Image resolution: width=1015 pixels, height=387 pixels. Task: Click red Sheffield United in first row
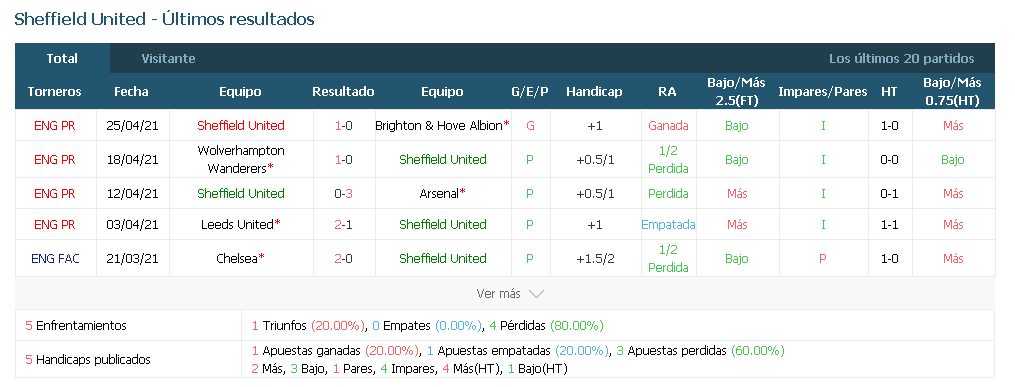(x=241, y=126)
